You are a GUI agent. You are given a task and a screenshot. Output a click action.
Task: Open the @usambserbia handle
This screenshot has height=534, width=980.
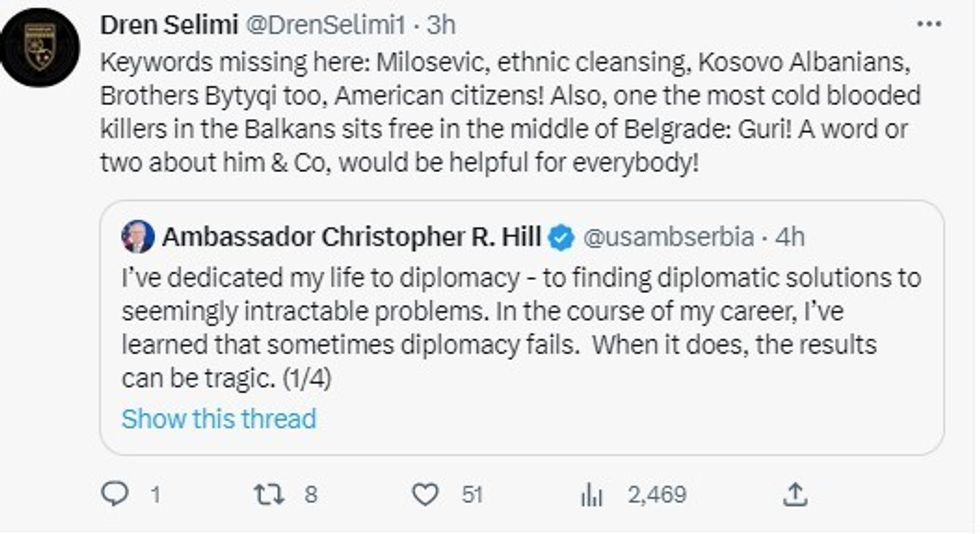click(666, 237)
